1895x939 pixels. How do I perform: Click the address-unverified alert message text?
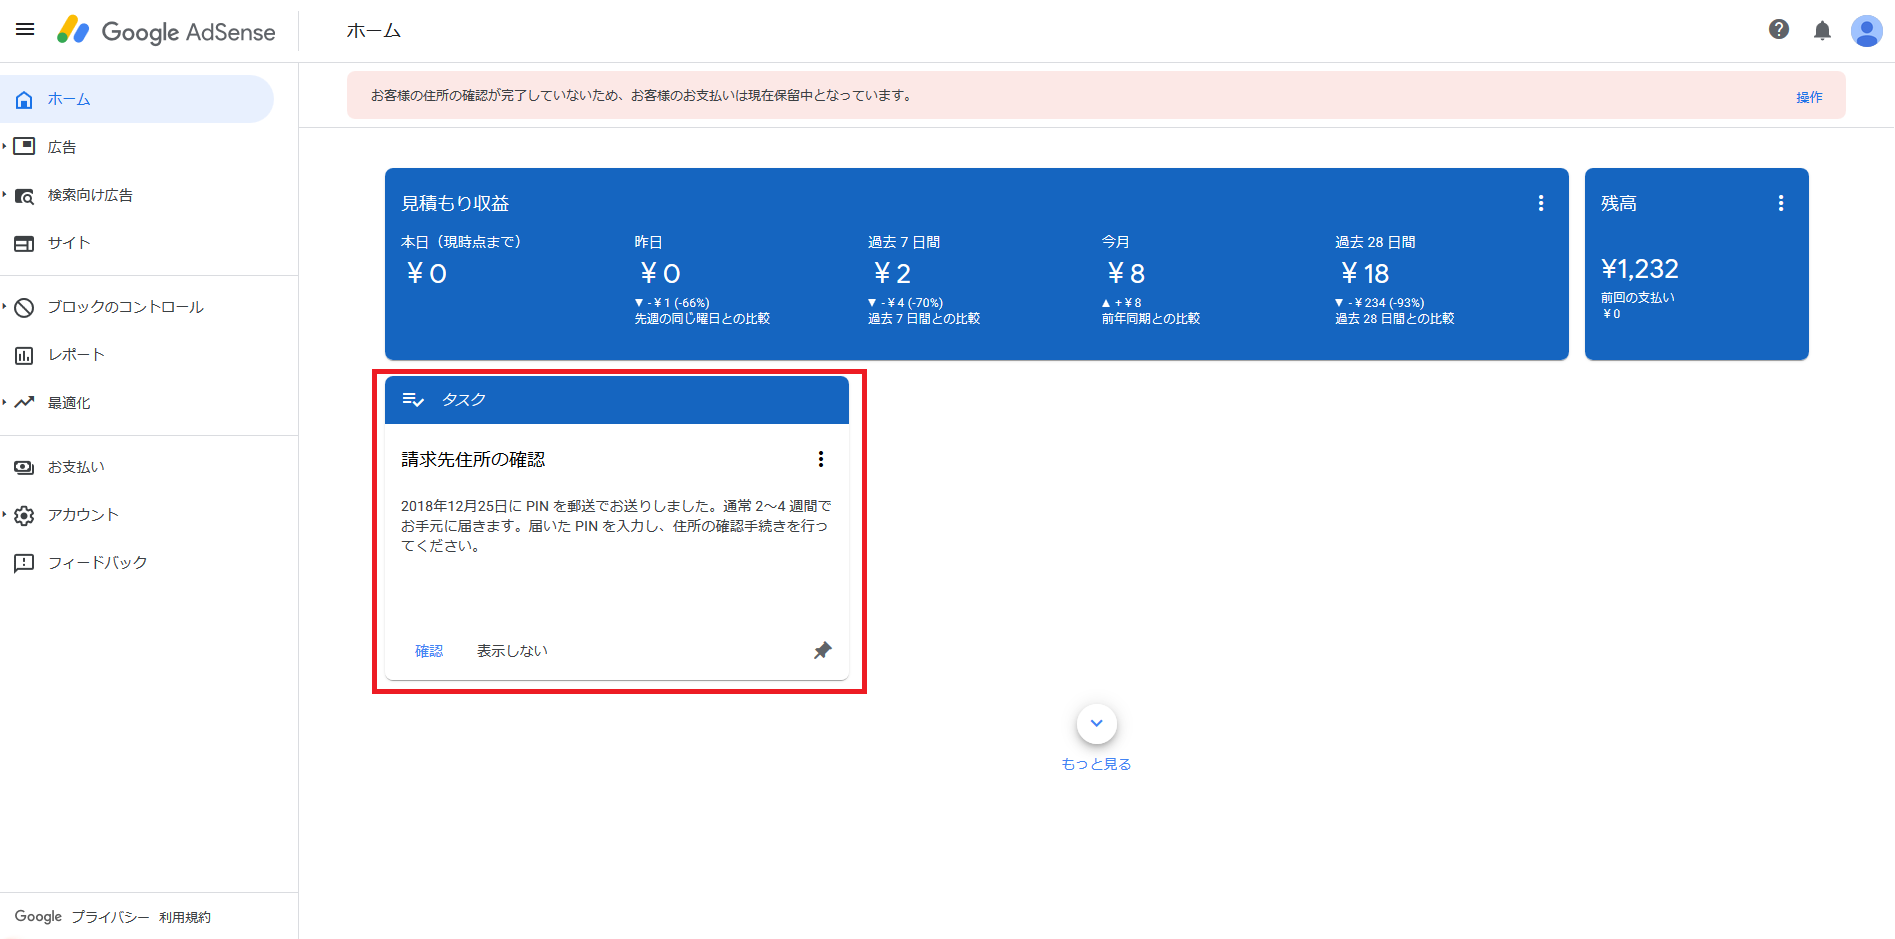pyautogui.click(x=641, y=95)
